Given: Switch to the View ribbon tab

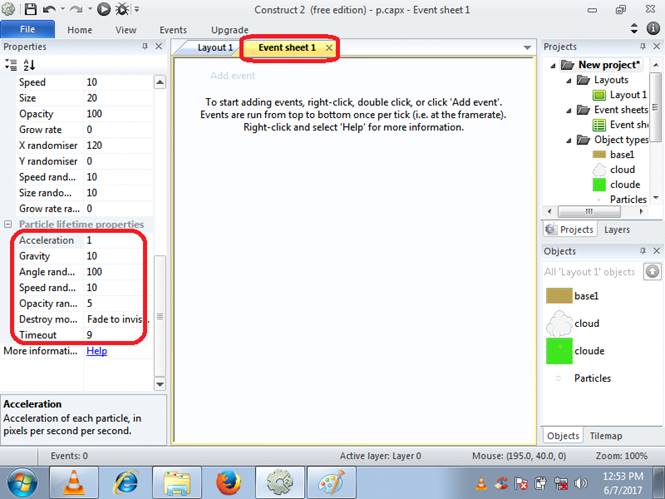Looking at the screenshot, I should pyautogui.click(x=126, y=30).
